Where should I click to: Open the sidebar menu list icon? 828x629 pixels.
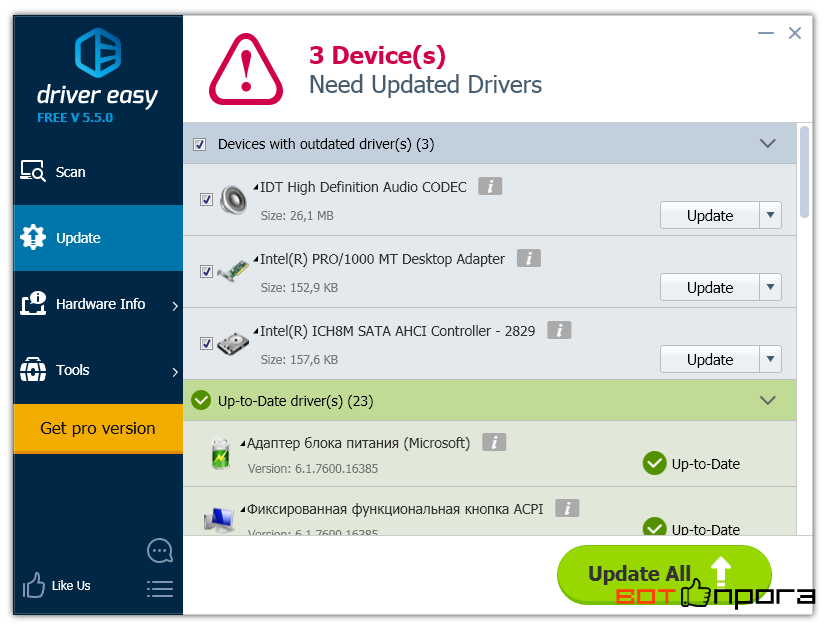click(x=159, y=588)
